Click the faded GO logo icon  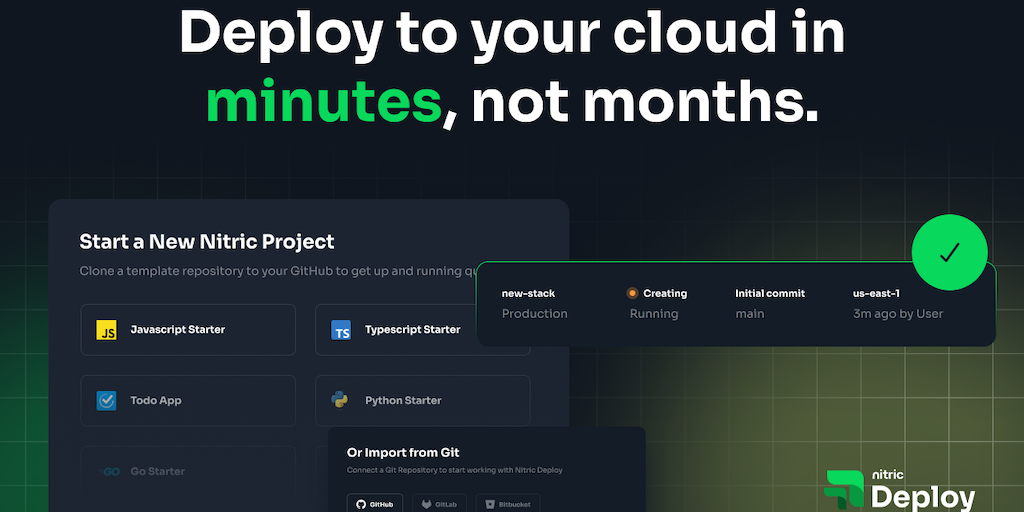coord(108,472)
